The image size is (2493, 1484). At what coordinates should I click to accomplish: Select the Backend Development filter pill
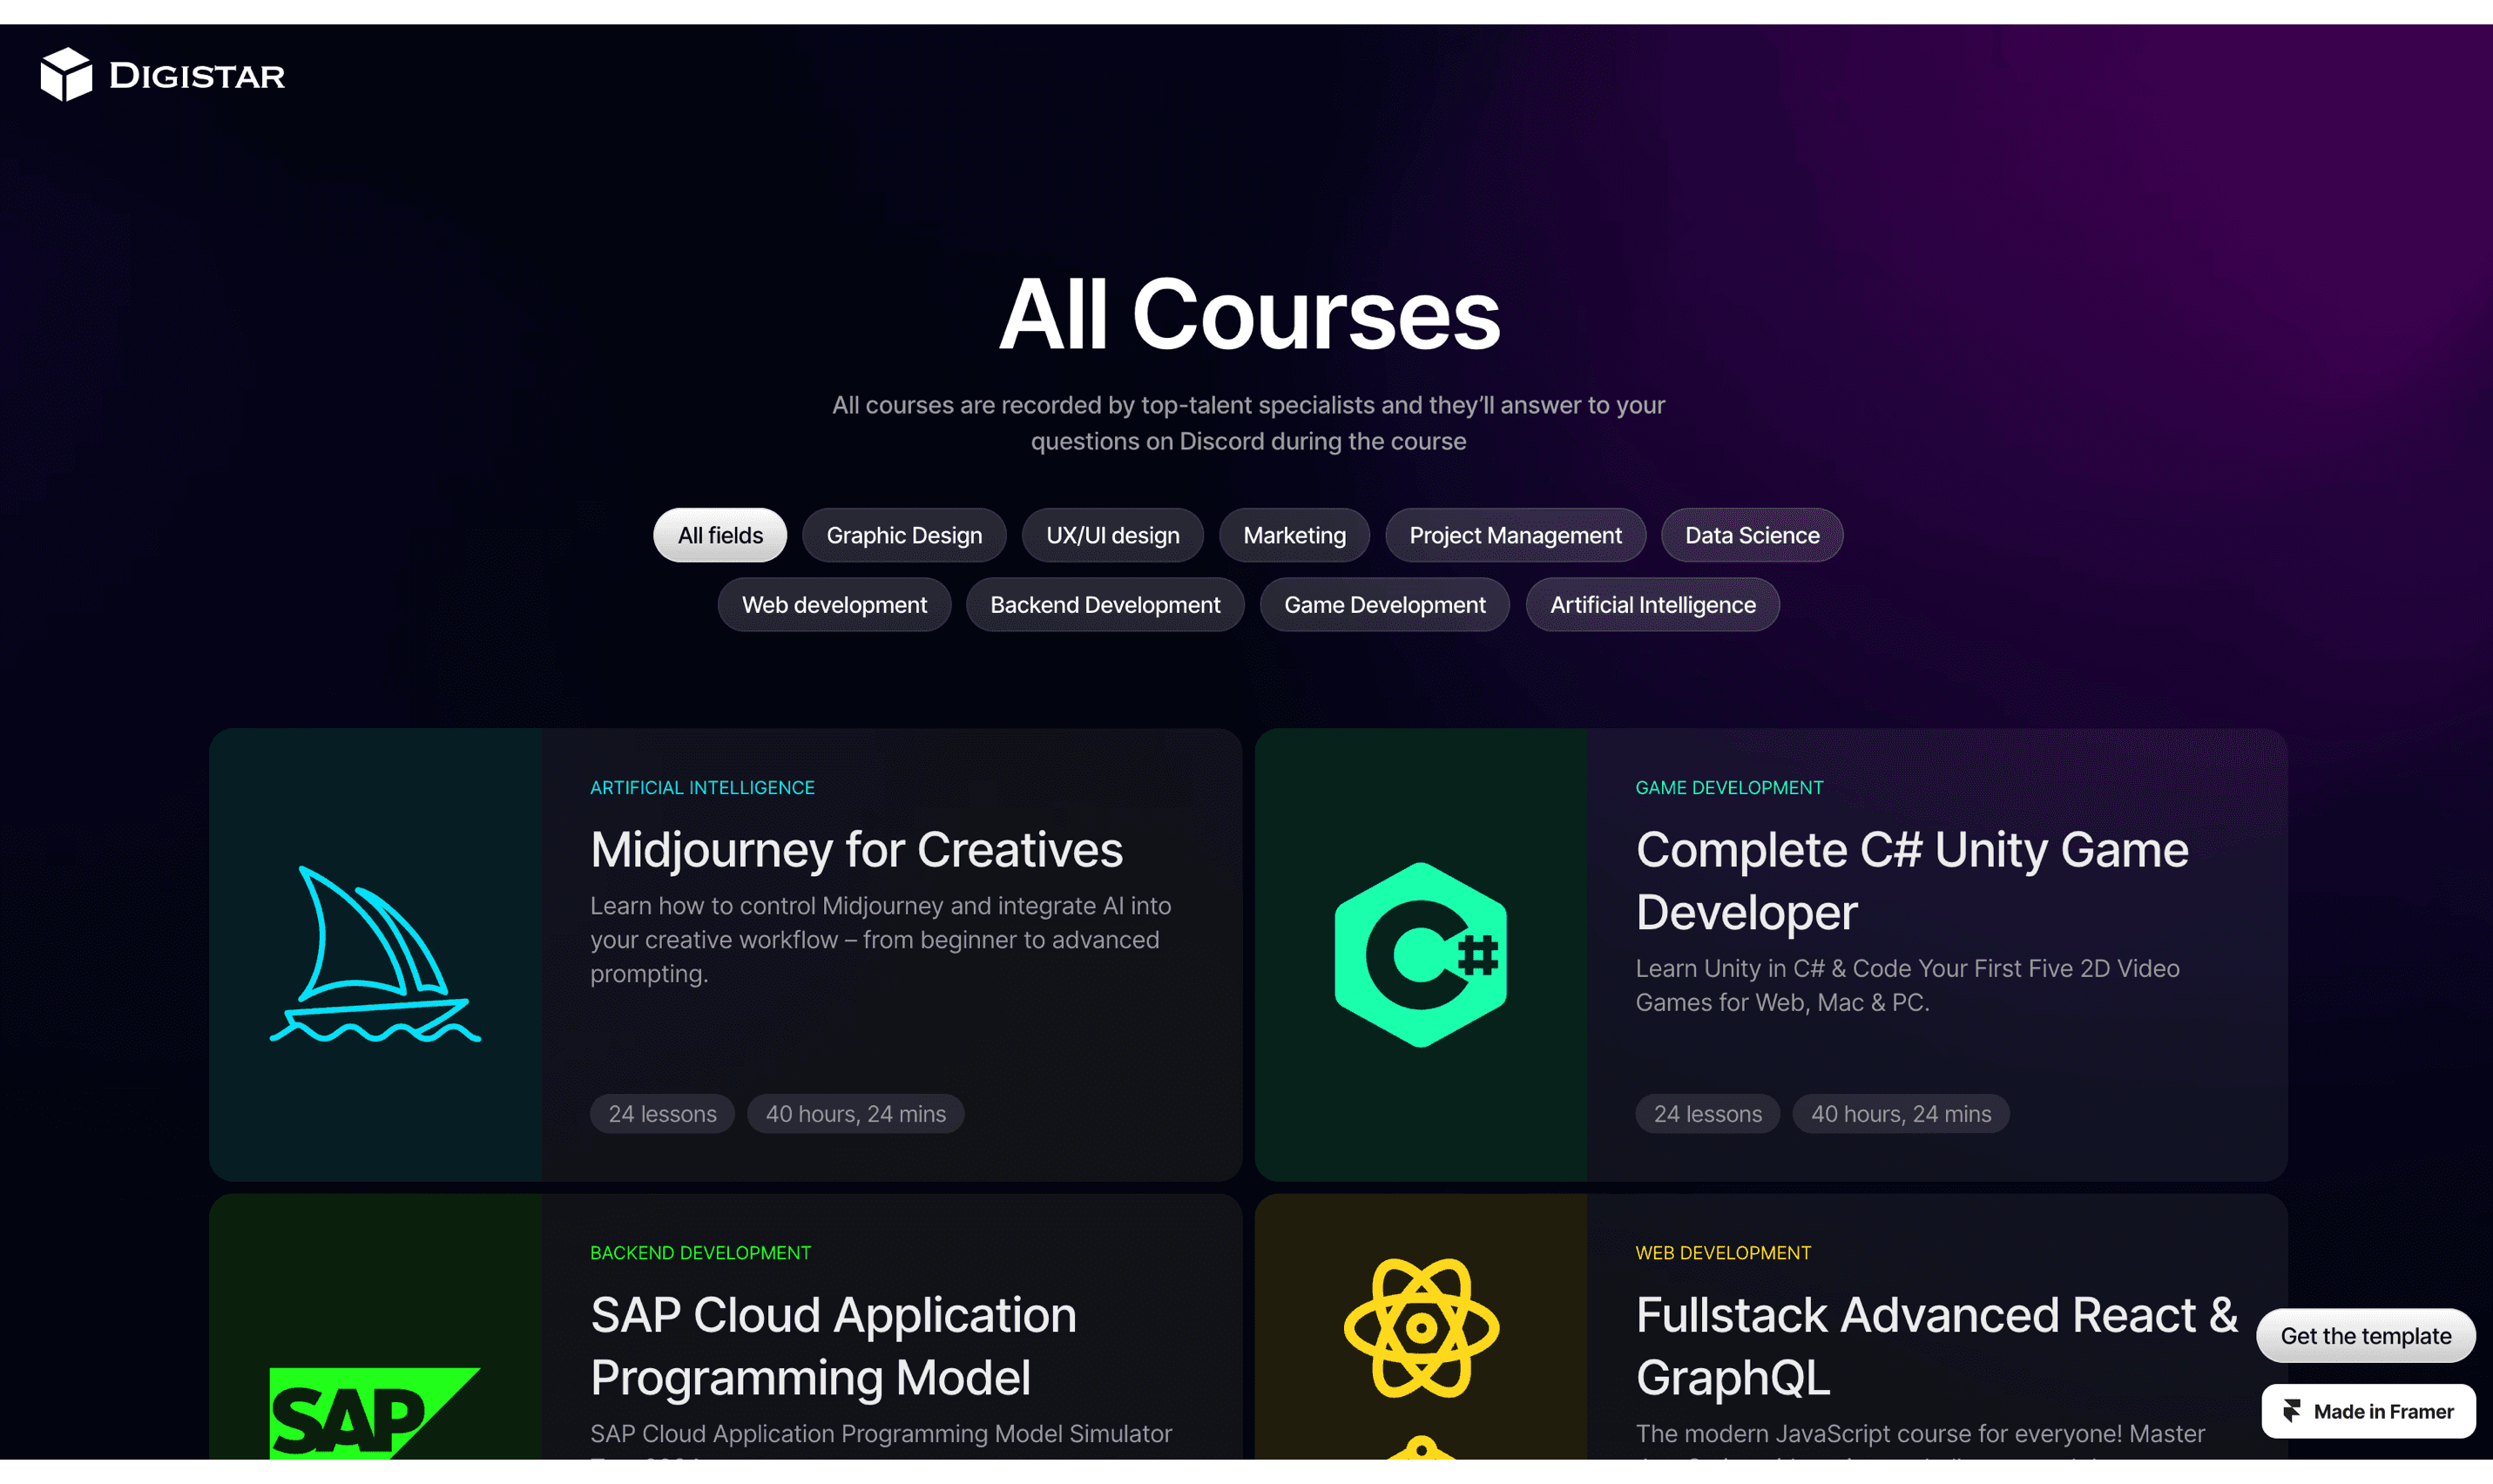(x=1105, y=605)
